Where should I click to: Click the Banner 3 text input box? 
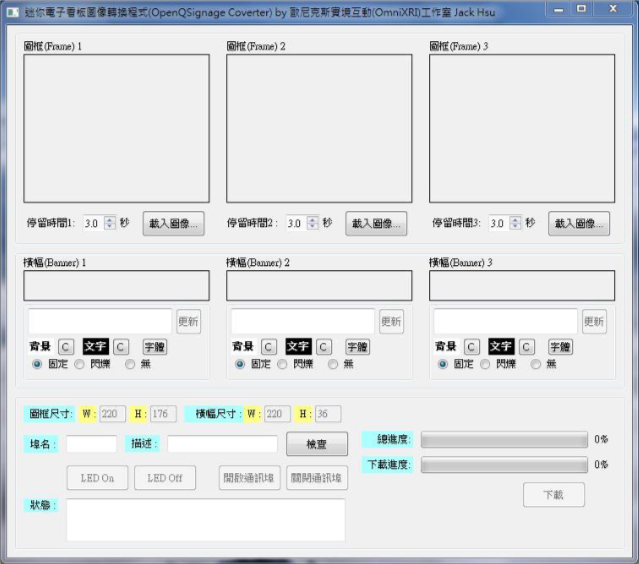pyautogui.click(x=506, y=321)
